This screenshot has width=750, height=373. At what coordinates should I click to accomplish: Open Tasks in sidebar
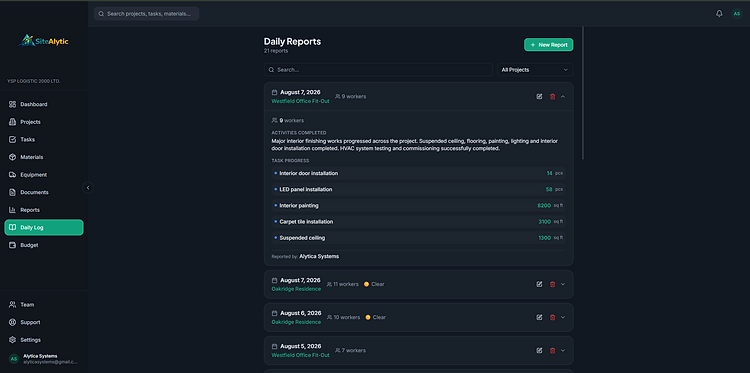[x=44, y=140]
